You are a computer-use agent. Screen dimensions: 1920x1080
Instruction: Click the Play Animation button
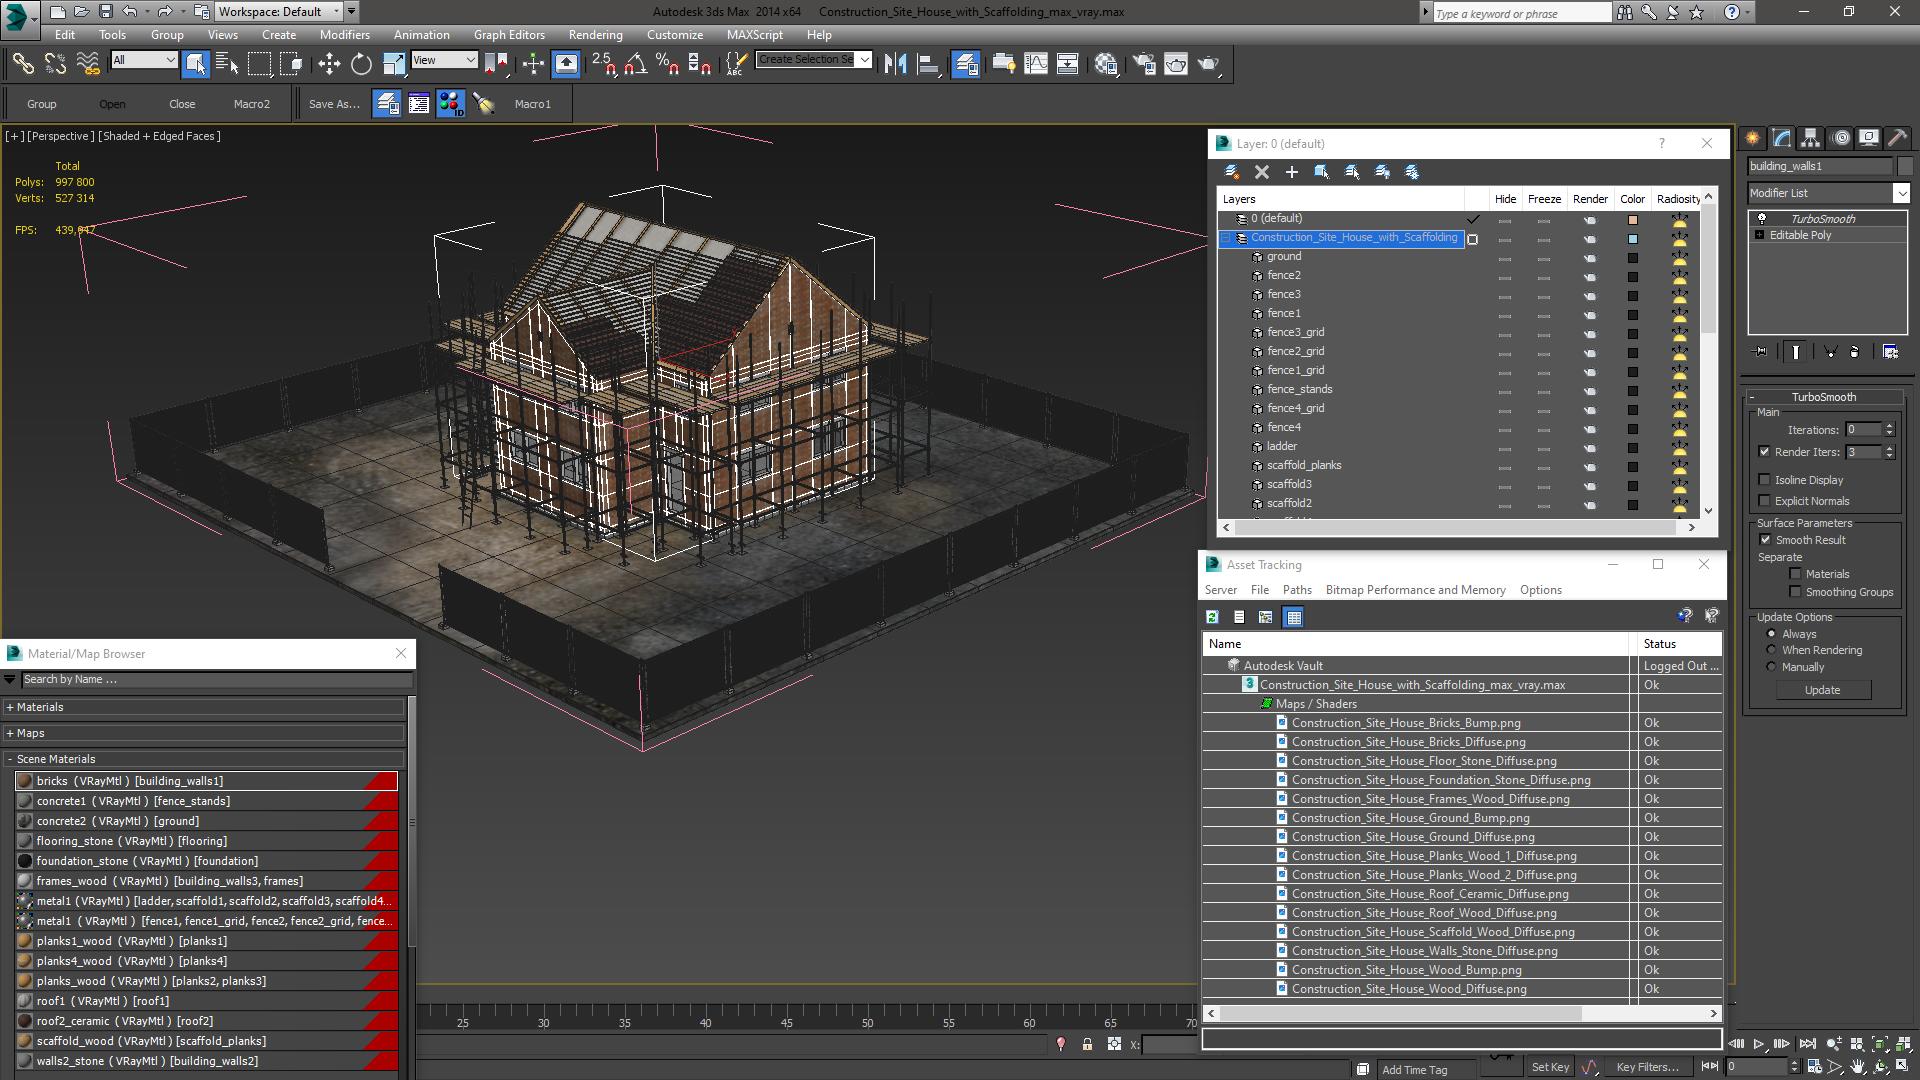(x=1759, y=1043)
